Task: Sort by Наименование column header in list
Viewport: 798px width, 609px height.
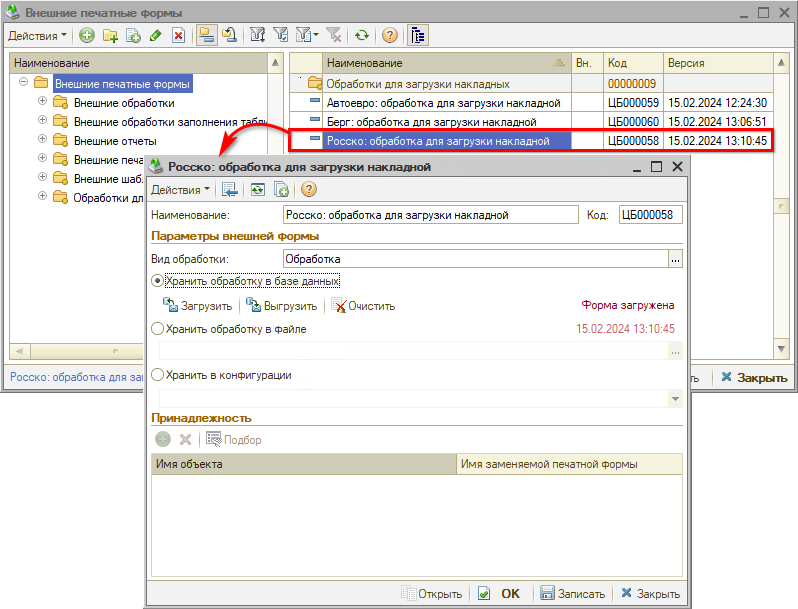Action: (x=446, y=63)
